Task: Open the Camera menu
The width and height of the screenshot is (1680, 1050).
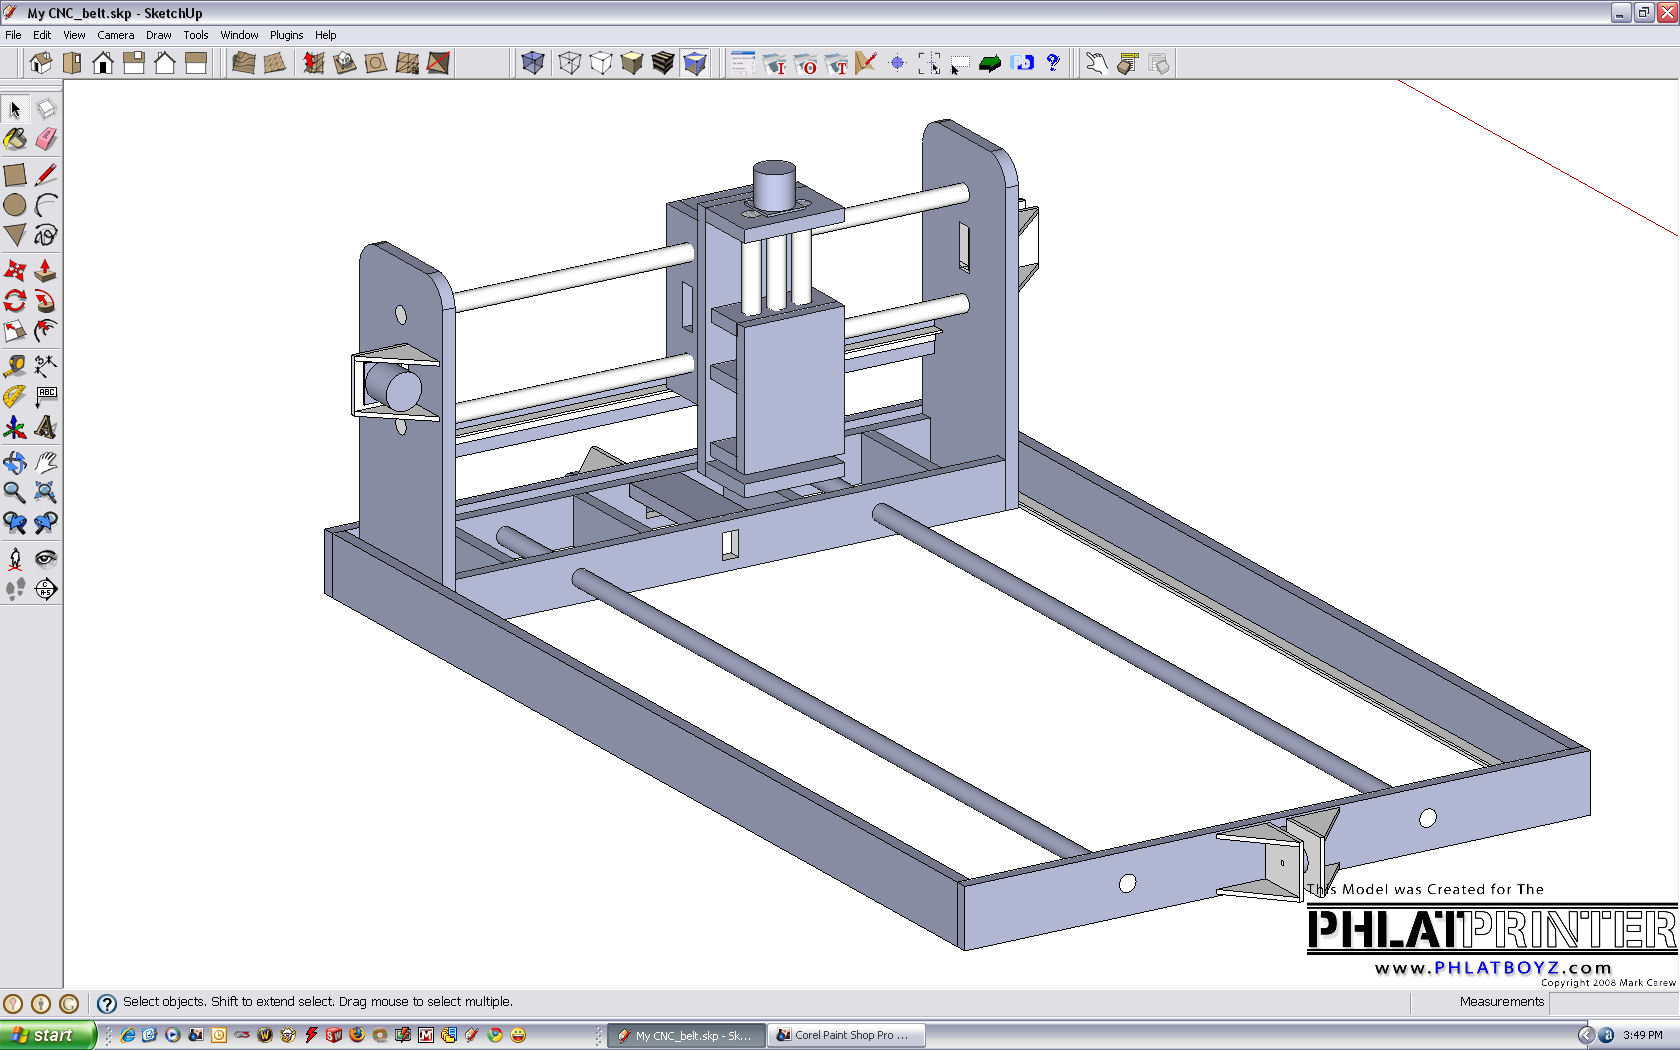Action: (x=115, y=35)
